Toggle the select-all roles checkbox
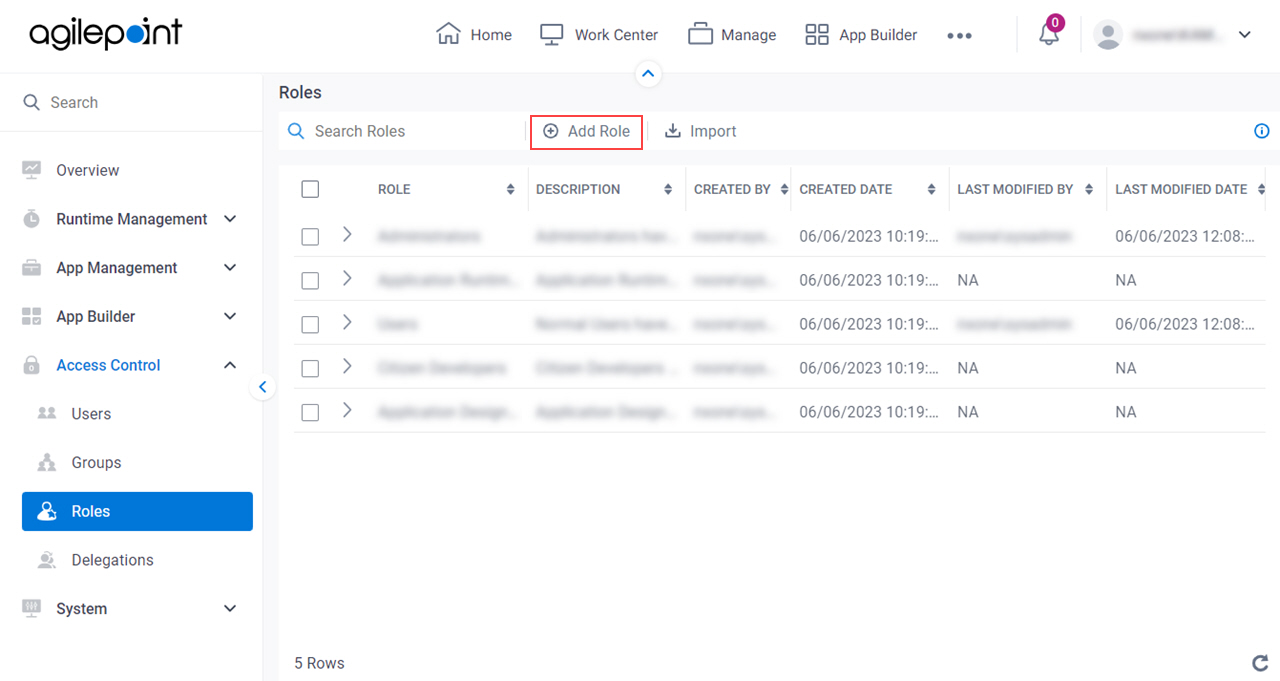The image size is (1280, 681). [310, 189]
